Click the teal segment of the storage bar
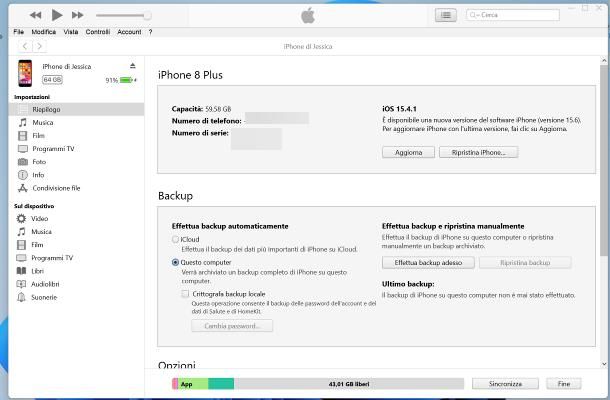The width and height of the screenshot is (610, 400). tap(221, 384)
